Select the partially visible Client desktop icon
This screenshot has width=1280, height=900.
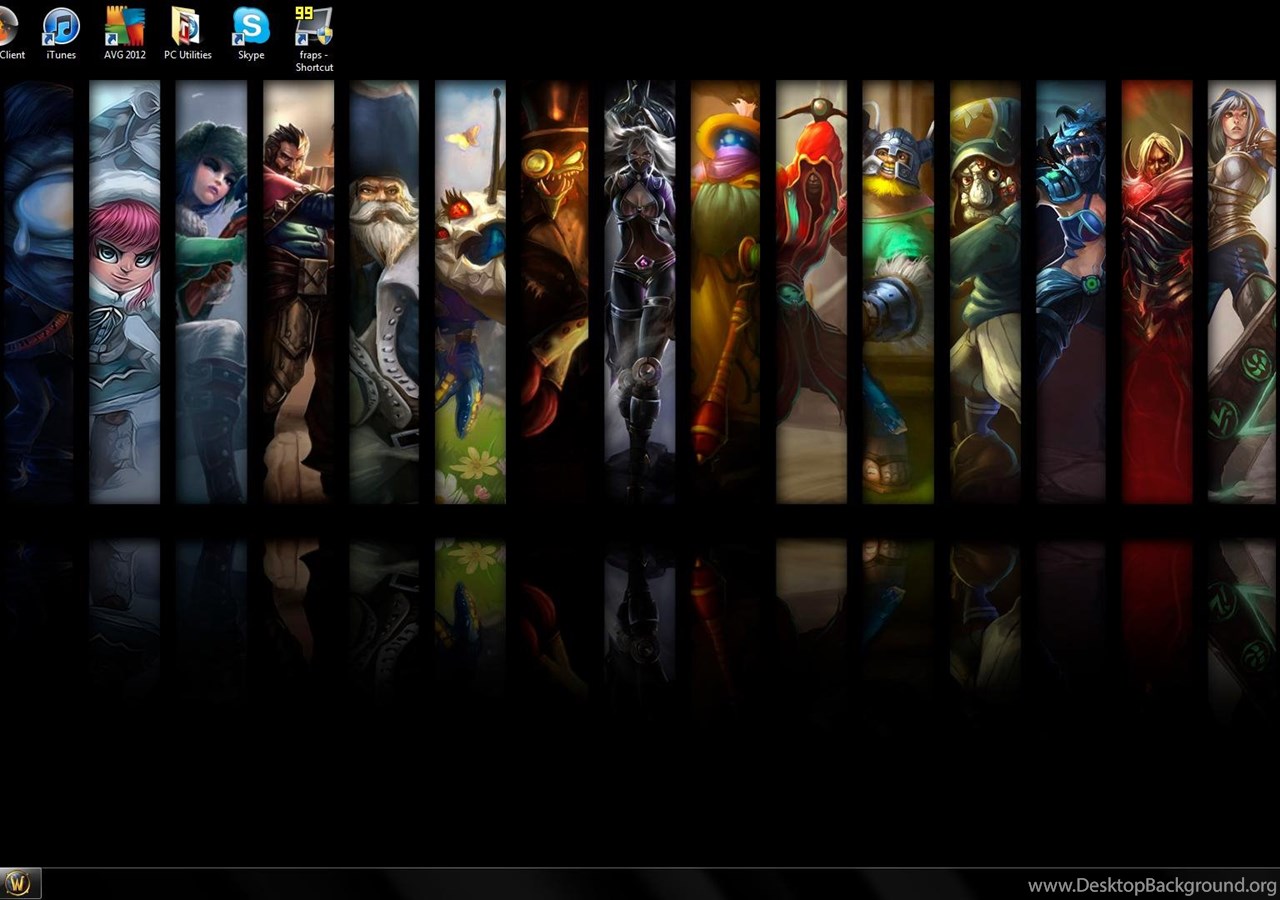point(10,30)
